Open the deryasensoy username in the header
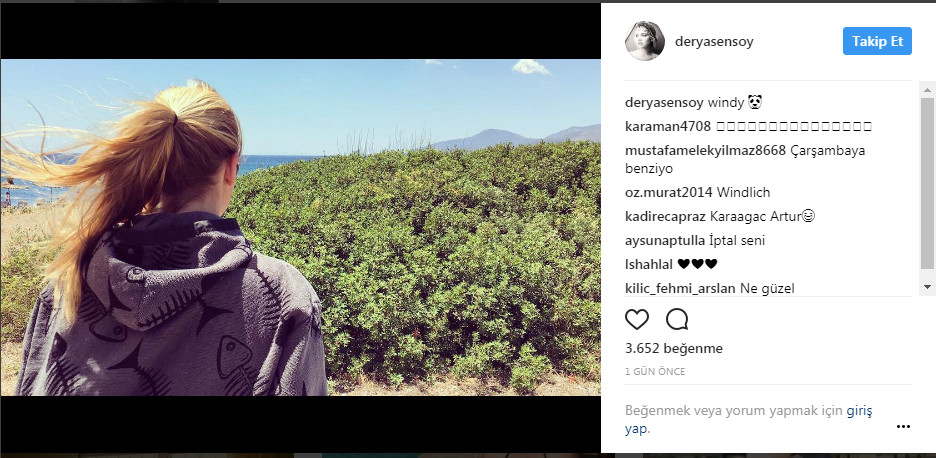Screen dimensions: 936x458 pos(714,42)
